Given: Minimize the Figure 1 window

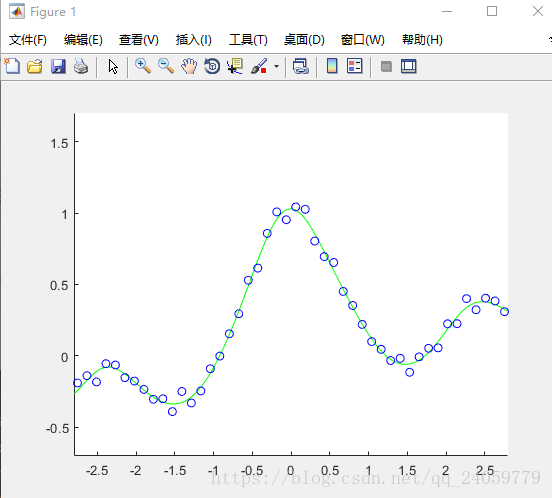Looking at the screenshot, I should (x=447, y=11).
